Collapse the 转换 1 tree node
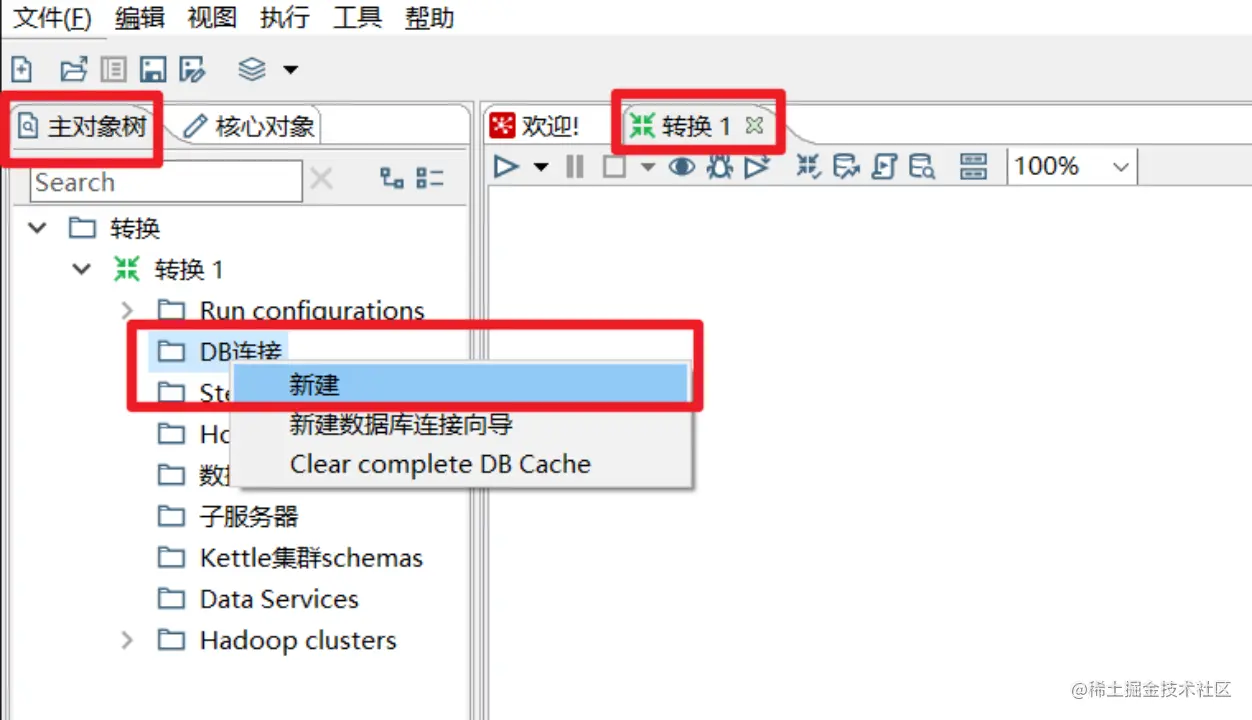The height and width of the screenshot is (720, 1252). click(x=82, y=269)
